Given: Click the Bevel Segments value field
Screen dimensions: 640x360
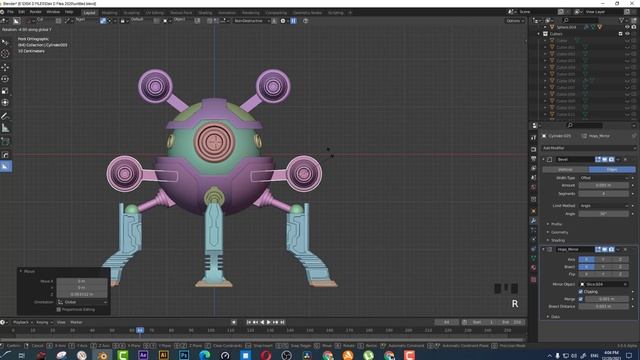Looking at the screenshot, I should pyautogui.click(x=604, y=193).
